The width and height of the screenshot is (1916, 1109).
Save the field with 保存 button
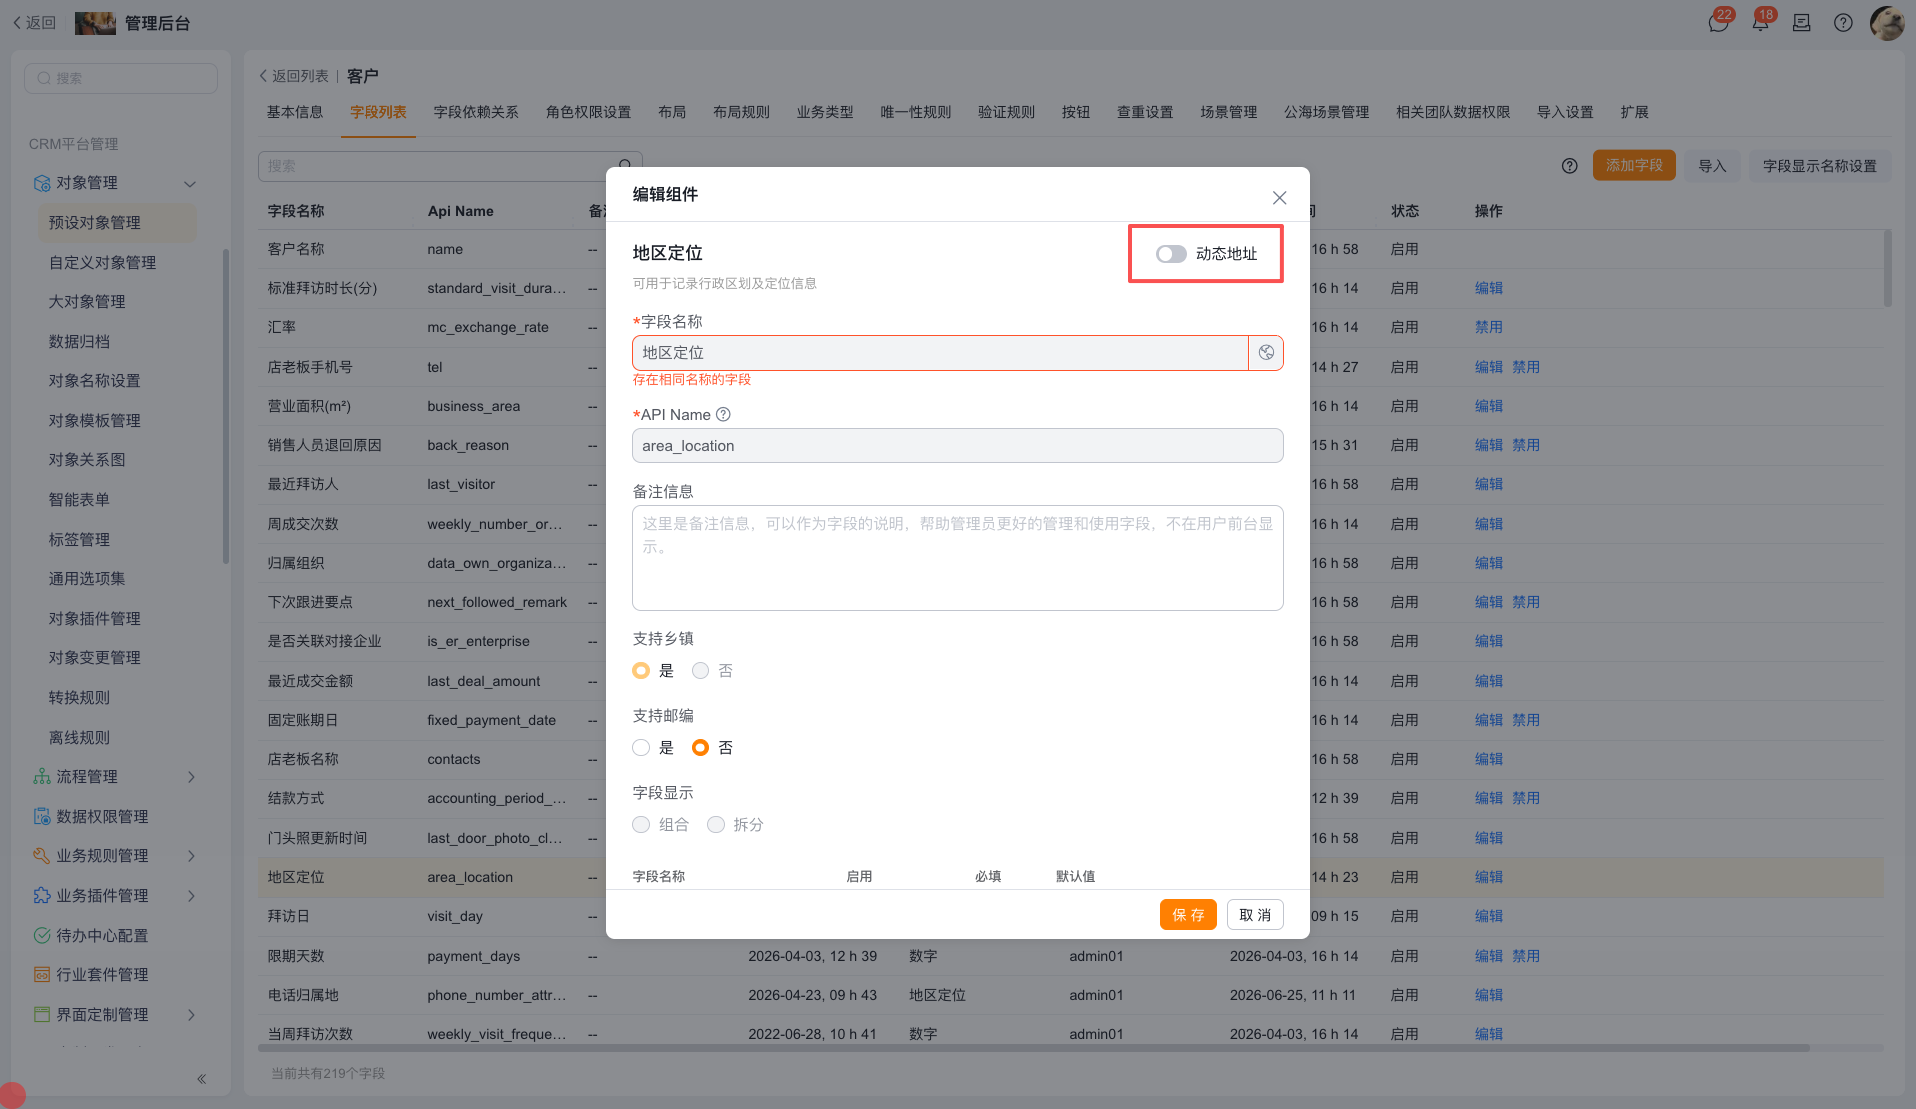pos(1188,915)
